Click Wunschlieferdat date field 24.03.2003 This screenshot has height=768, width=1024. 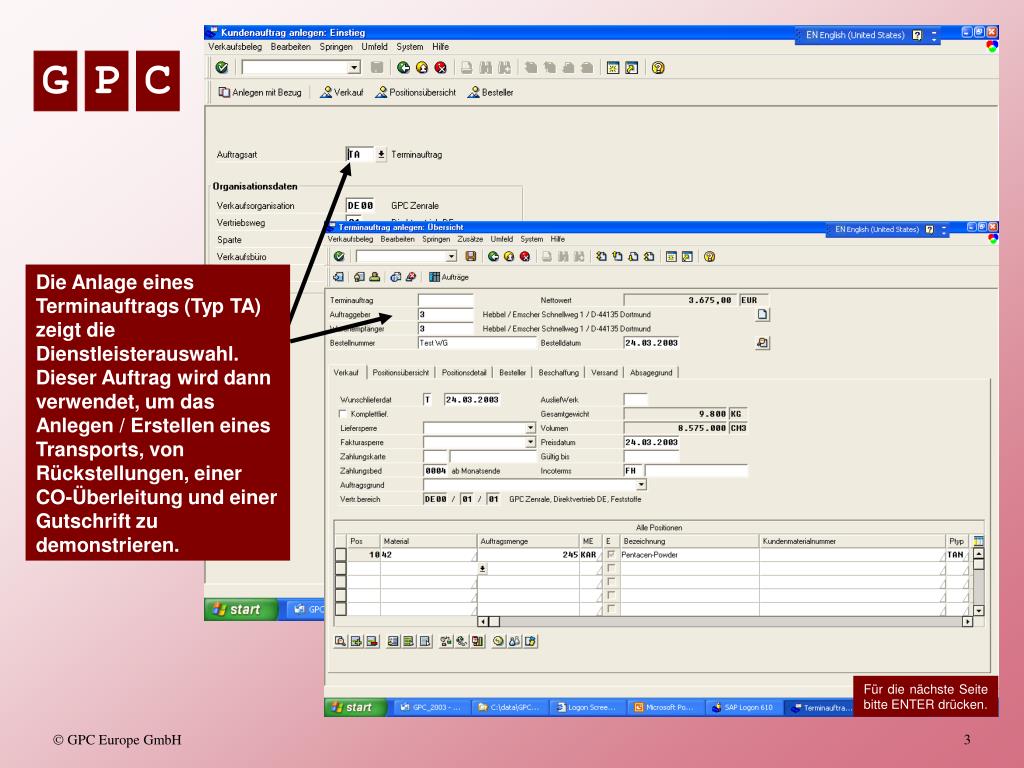[472, 399]
